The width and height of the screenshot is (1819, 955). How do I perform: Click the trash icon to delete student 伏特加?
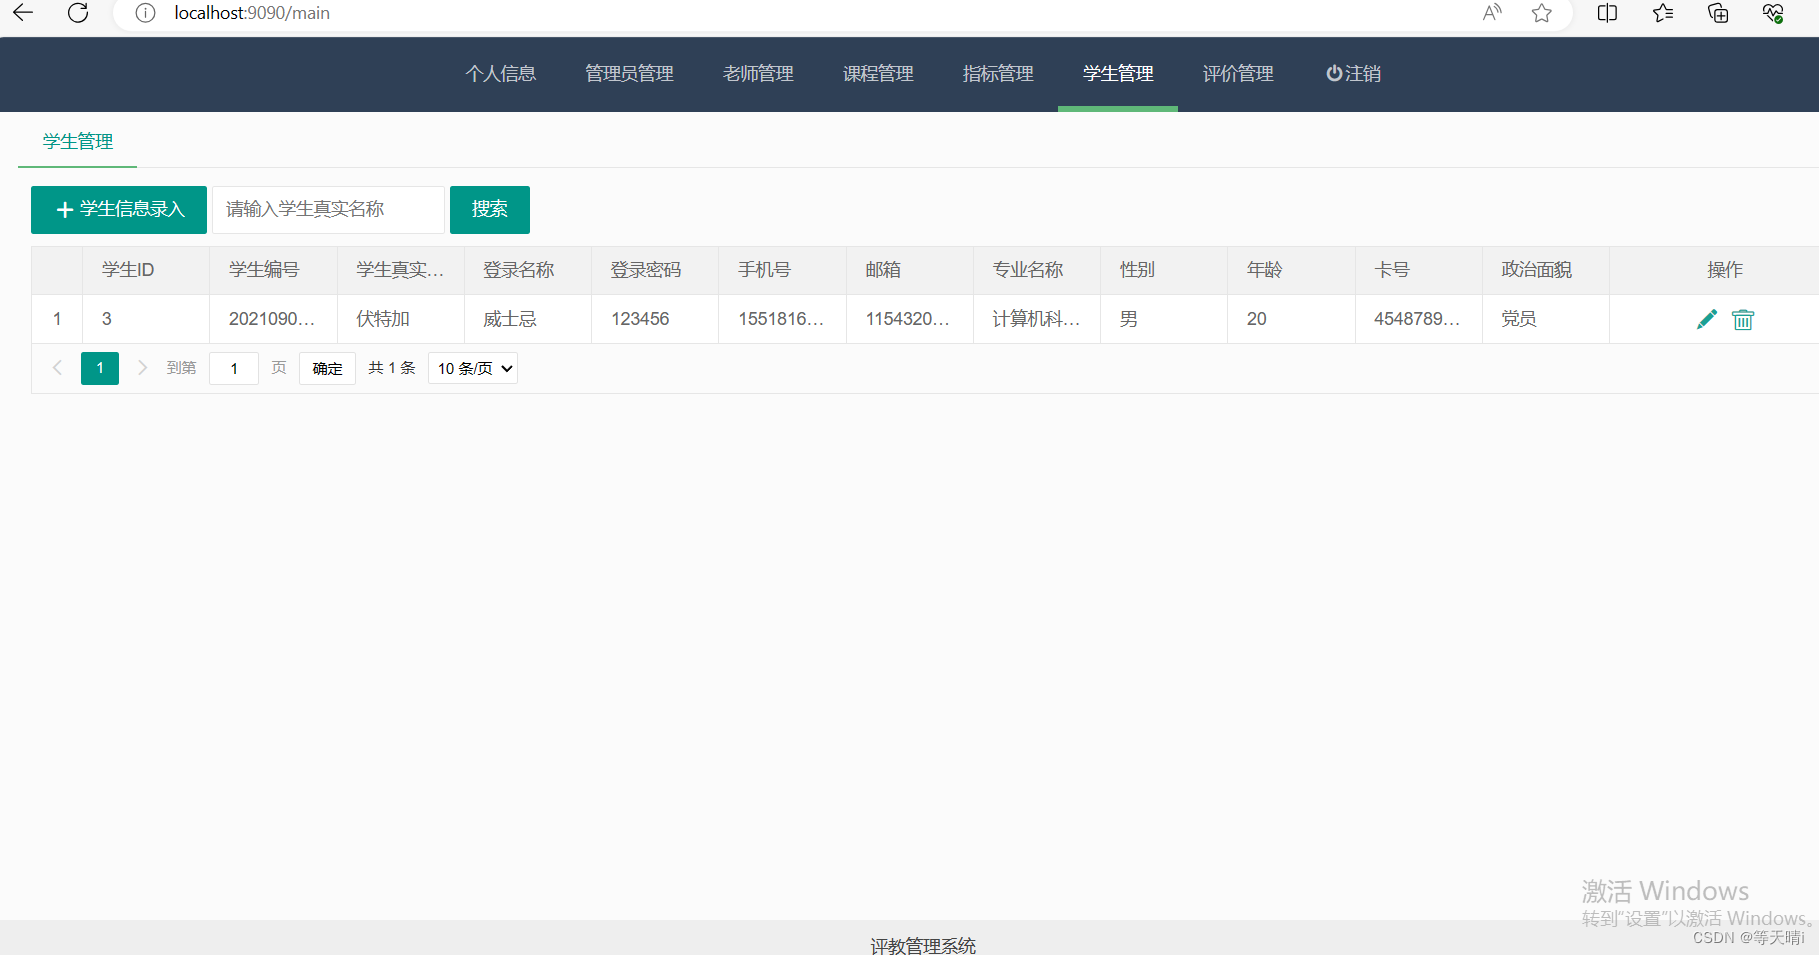1743,319
